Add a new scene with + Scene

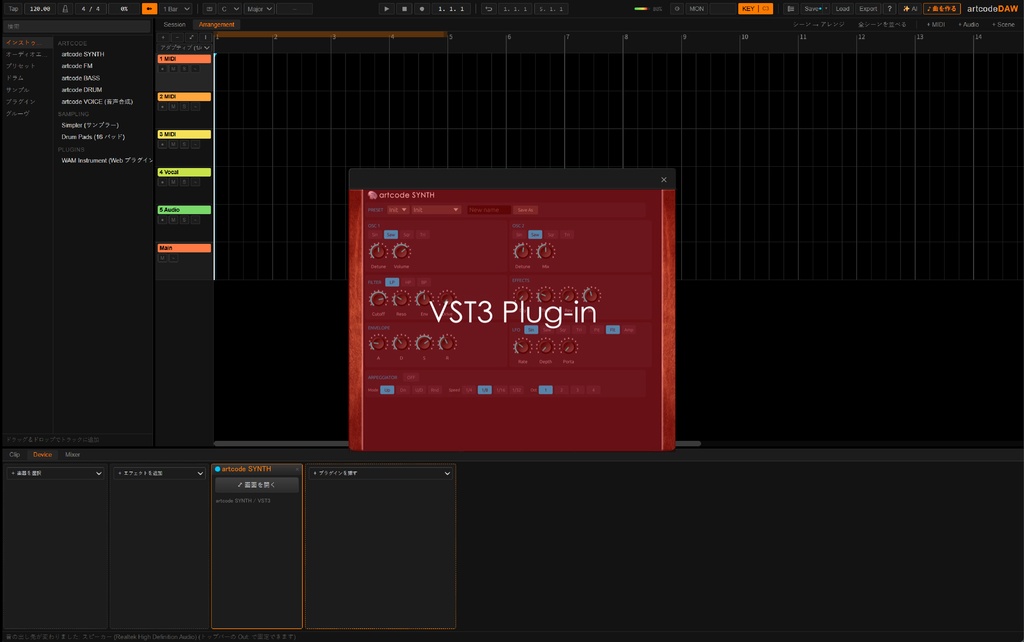coord(1003,24)
